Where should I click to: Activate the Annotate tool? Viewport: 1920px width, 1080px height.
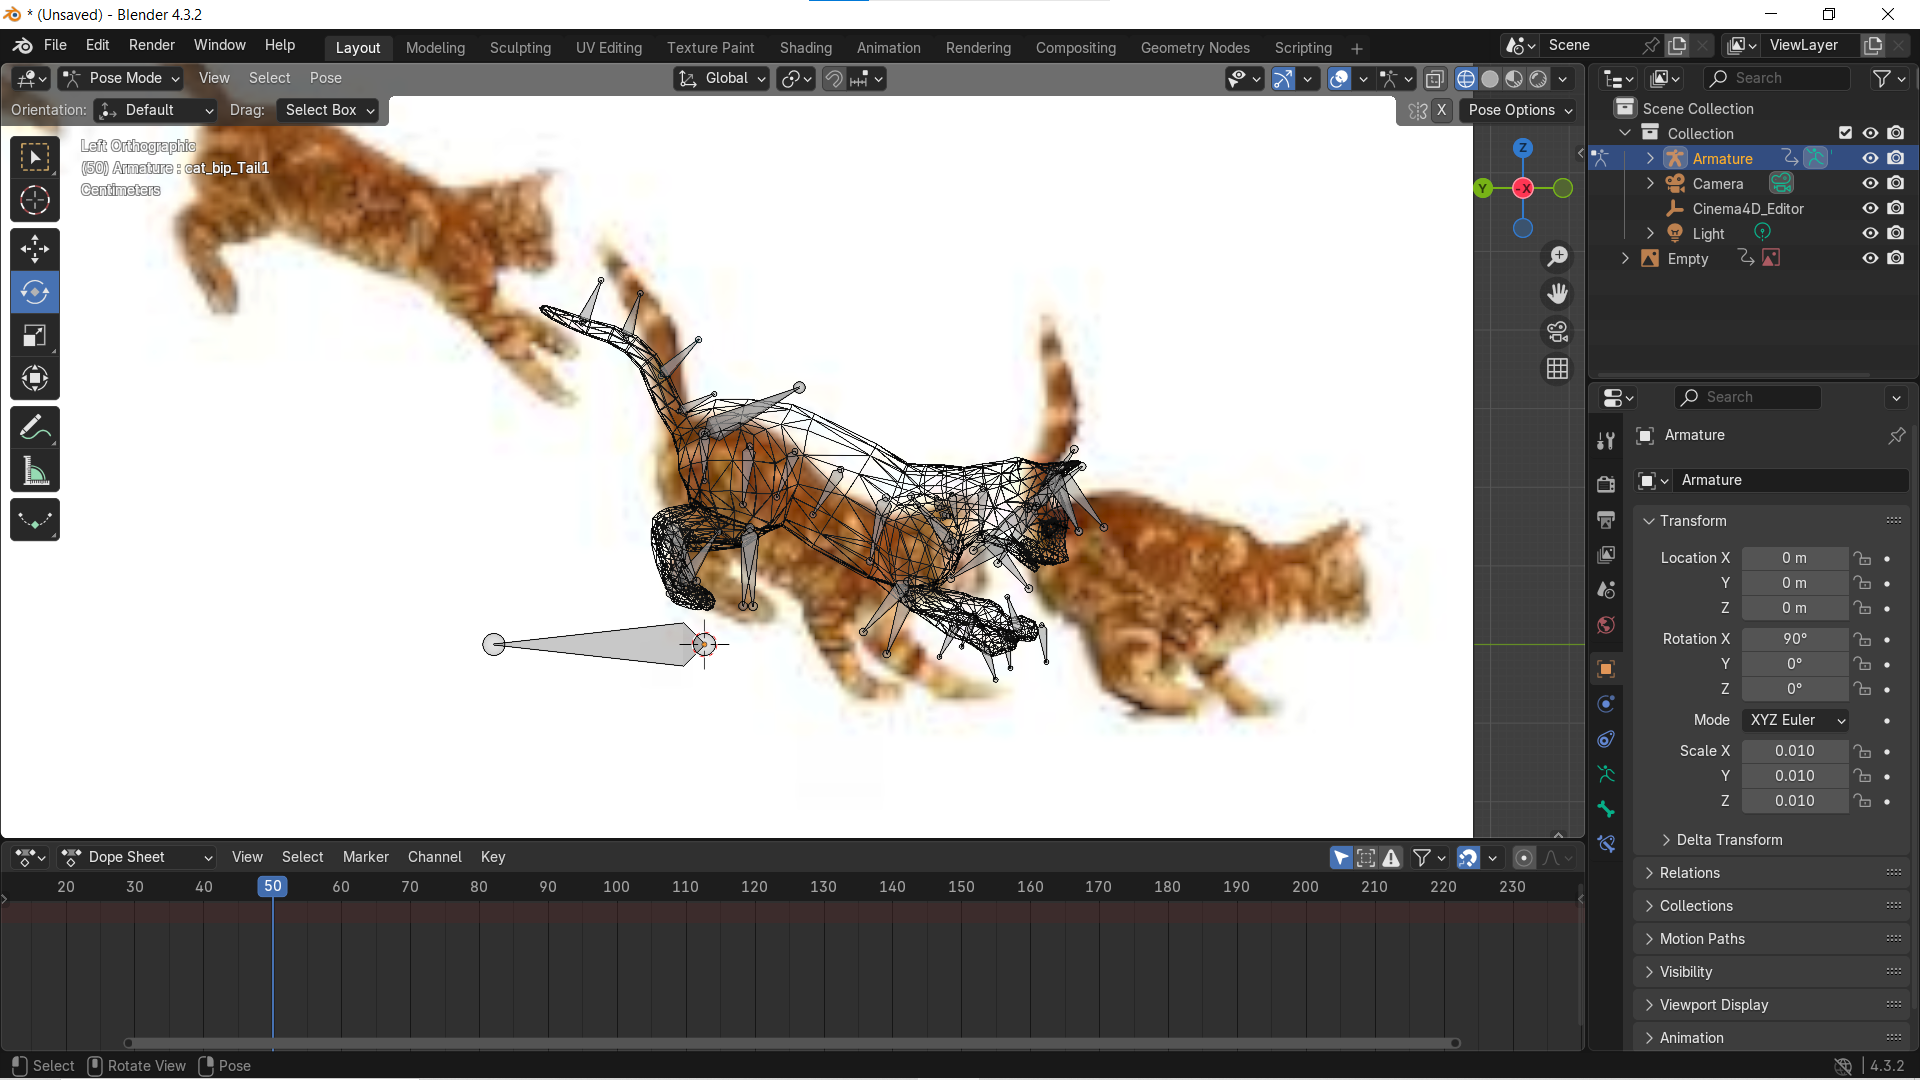pos(35,427)
